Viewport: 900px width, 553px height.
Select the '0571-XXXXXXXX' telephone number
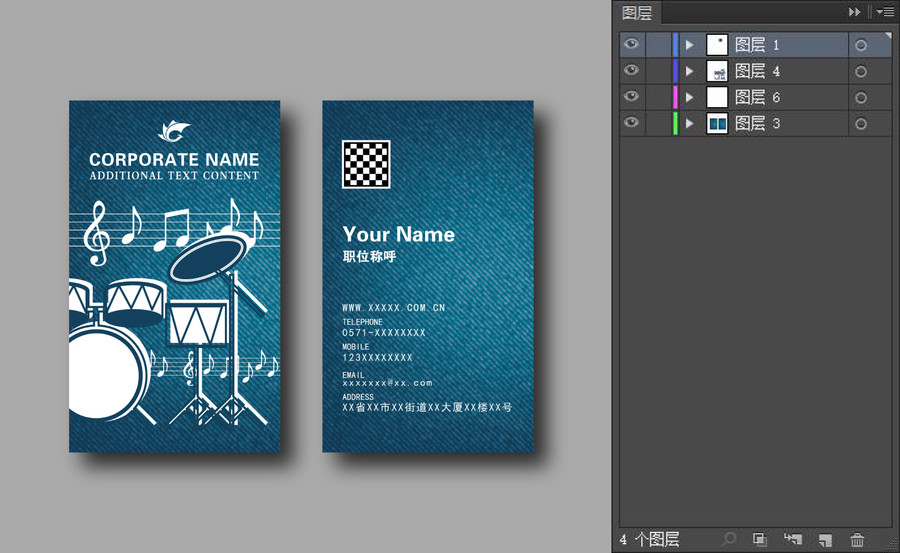click(384, 332)
